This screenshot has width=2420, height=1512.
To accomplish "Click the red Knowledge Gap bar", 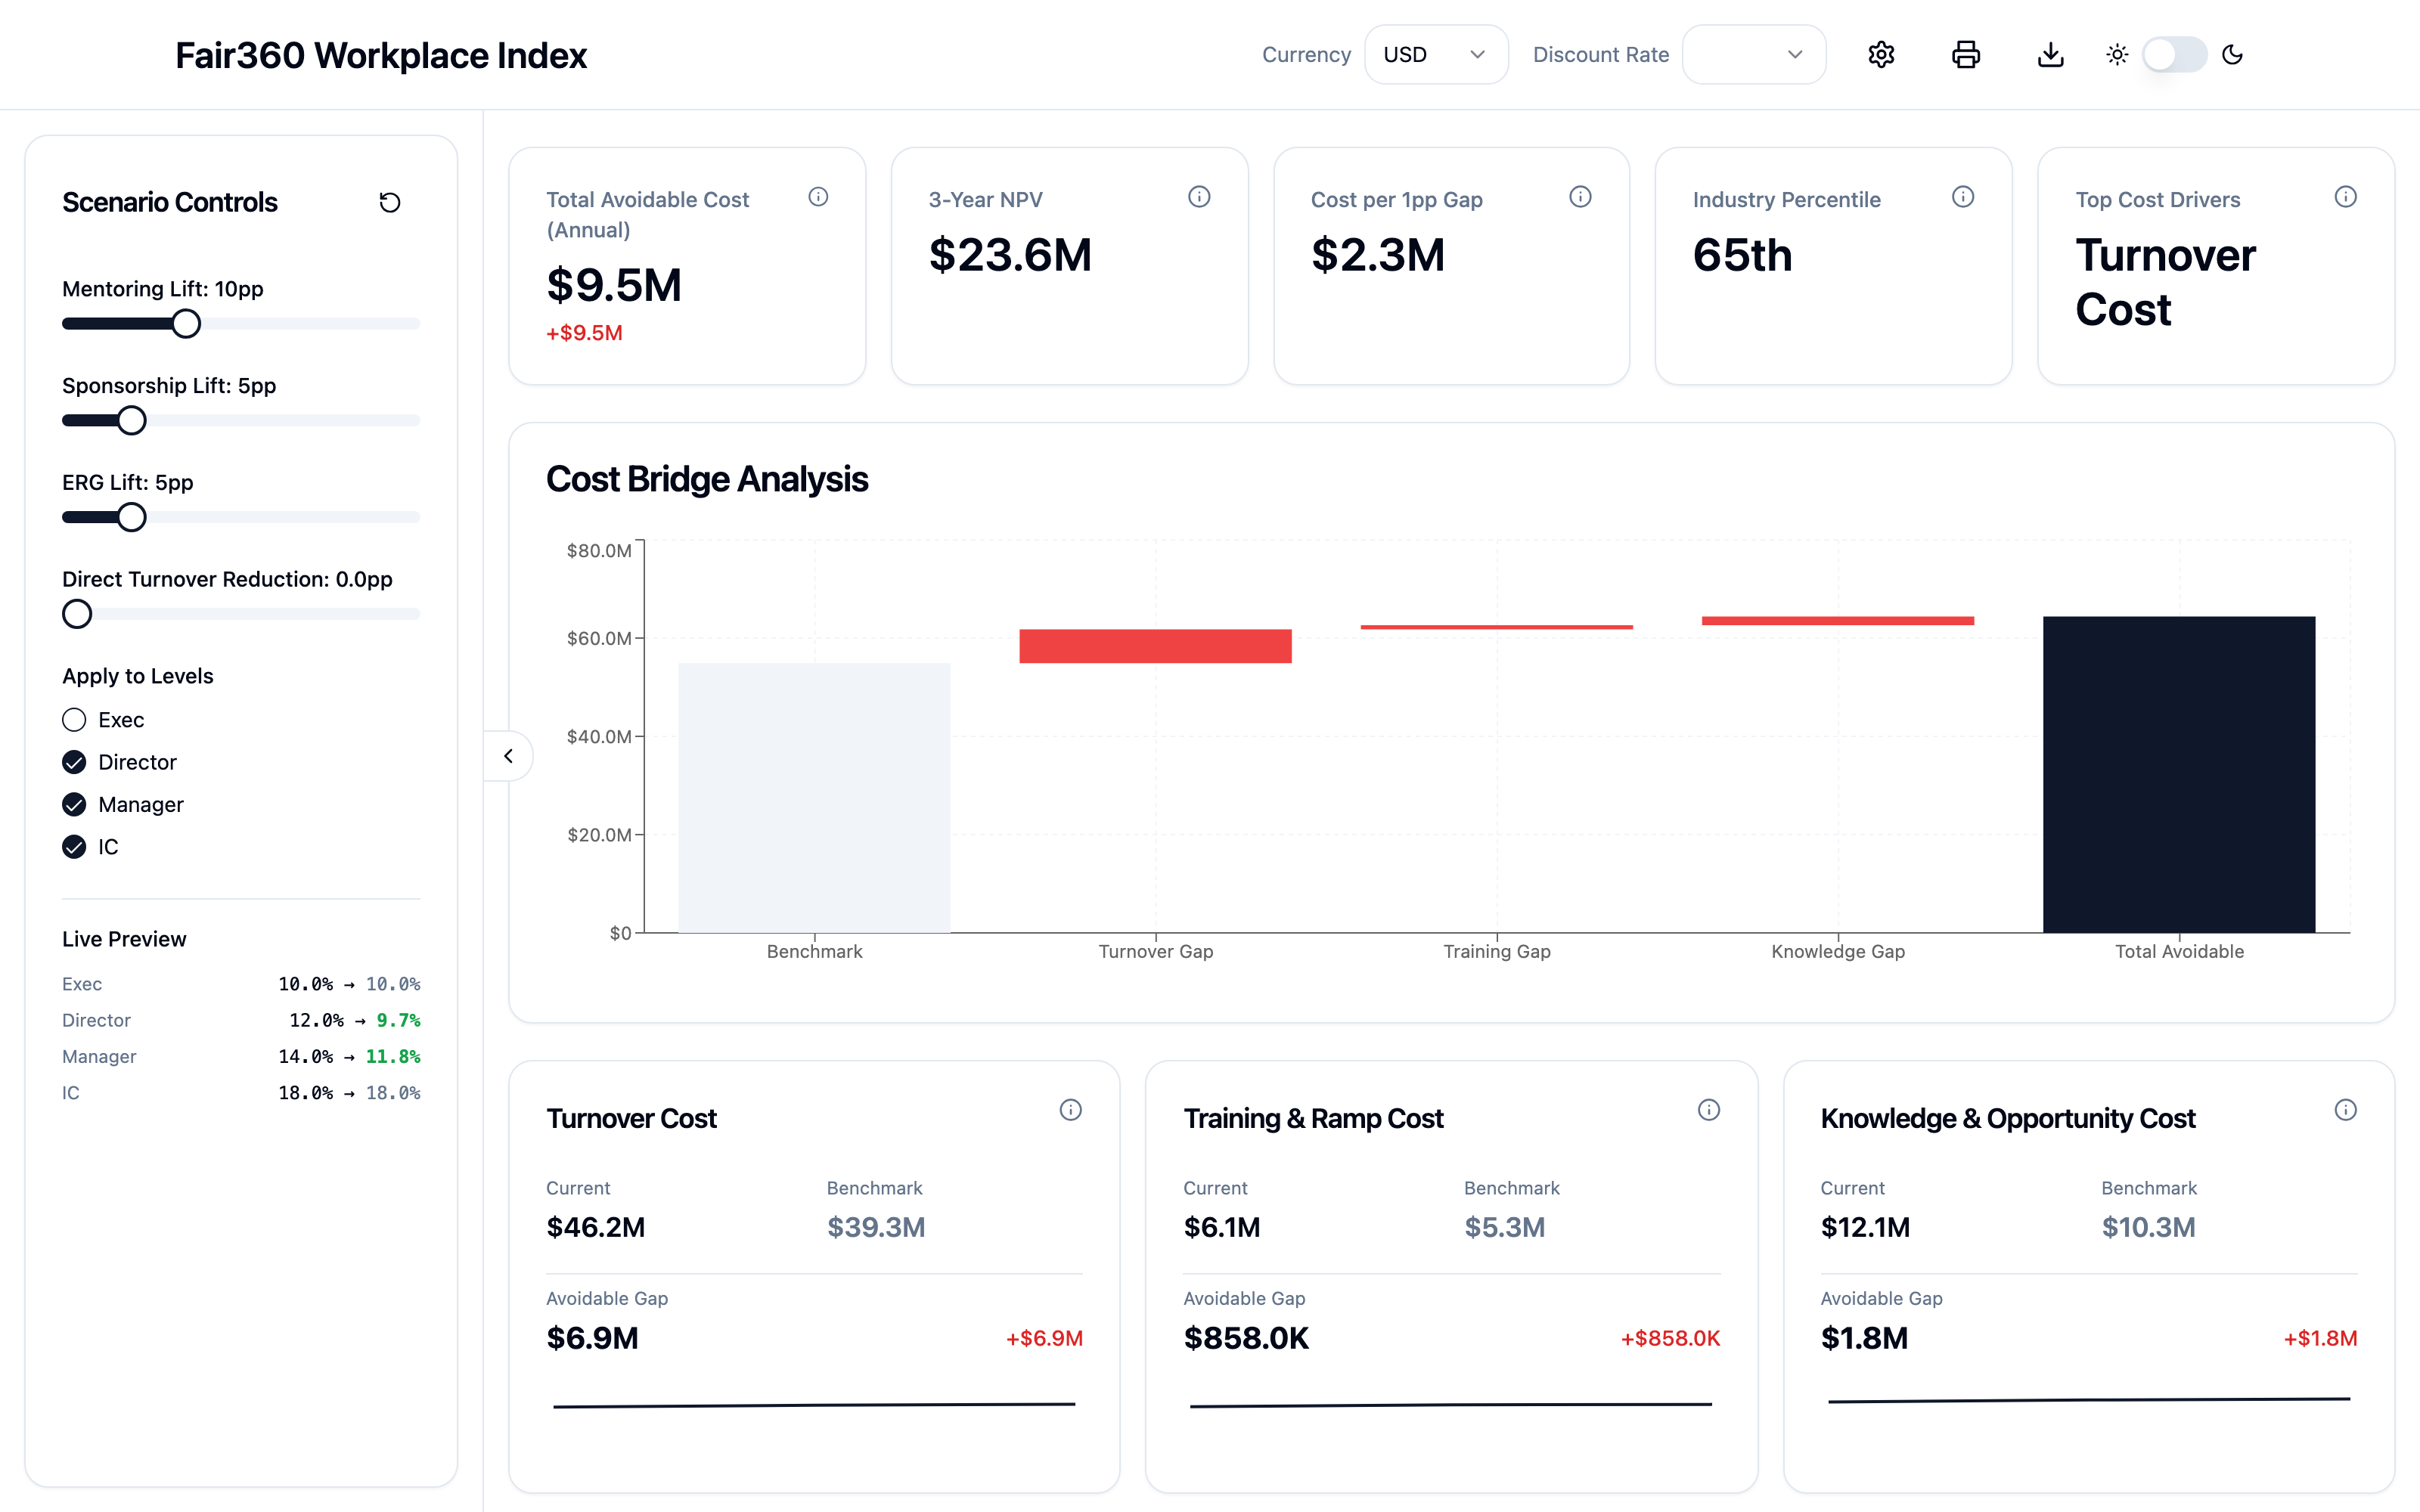I will pos(1838,621).
